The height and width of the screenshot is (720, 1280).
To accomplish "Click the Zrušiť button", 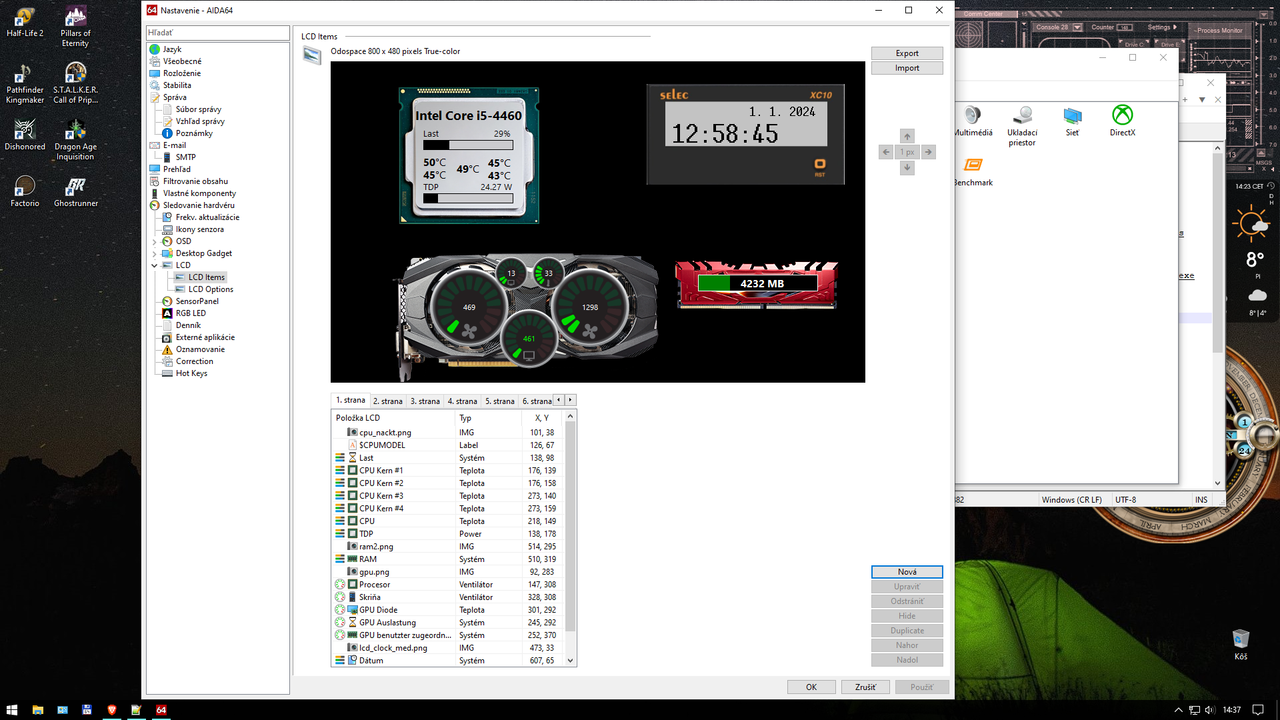I will pyautogui.click(x=865, y=687).
